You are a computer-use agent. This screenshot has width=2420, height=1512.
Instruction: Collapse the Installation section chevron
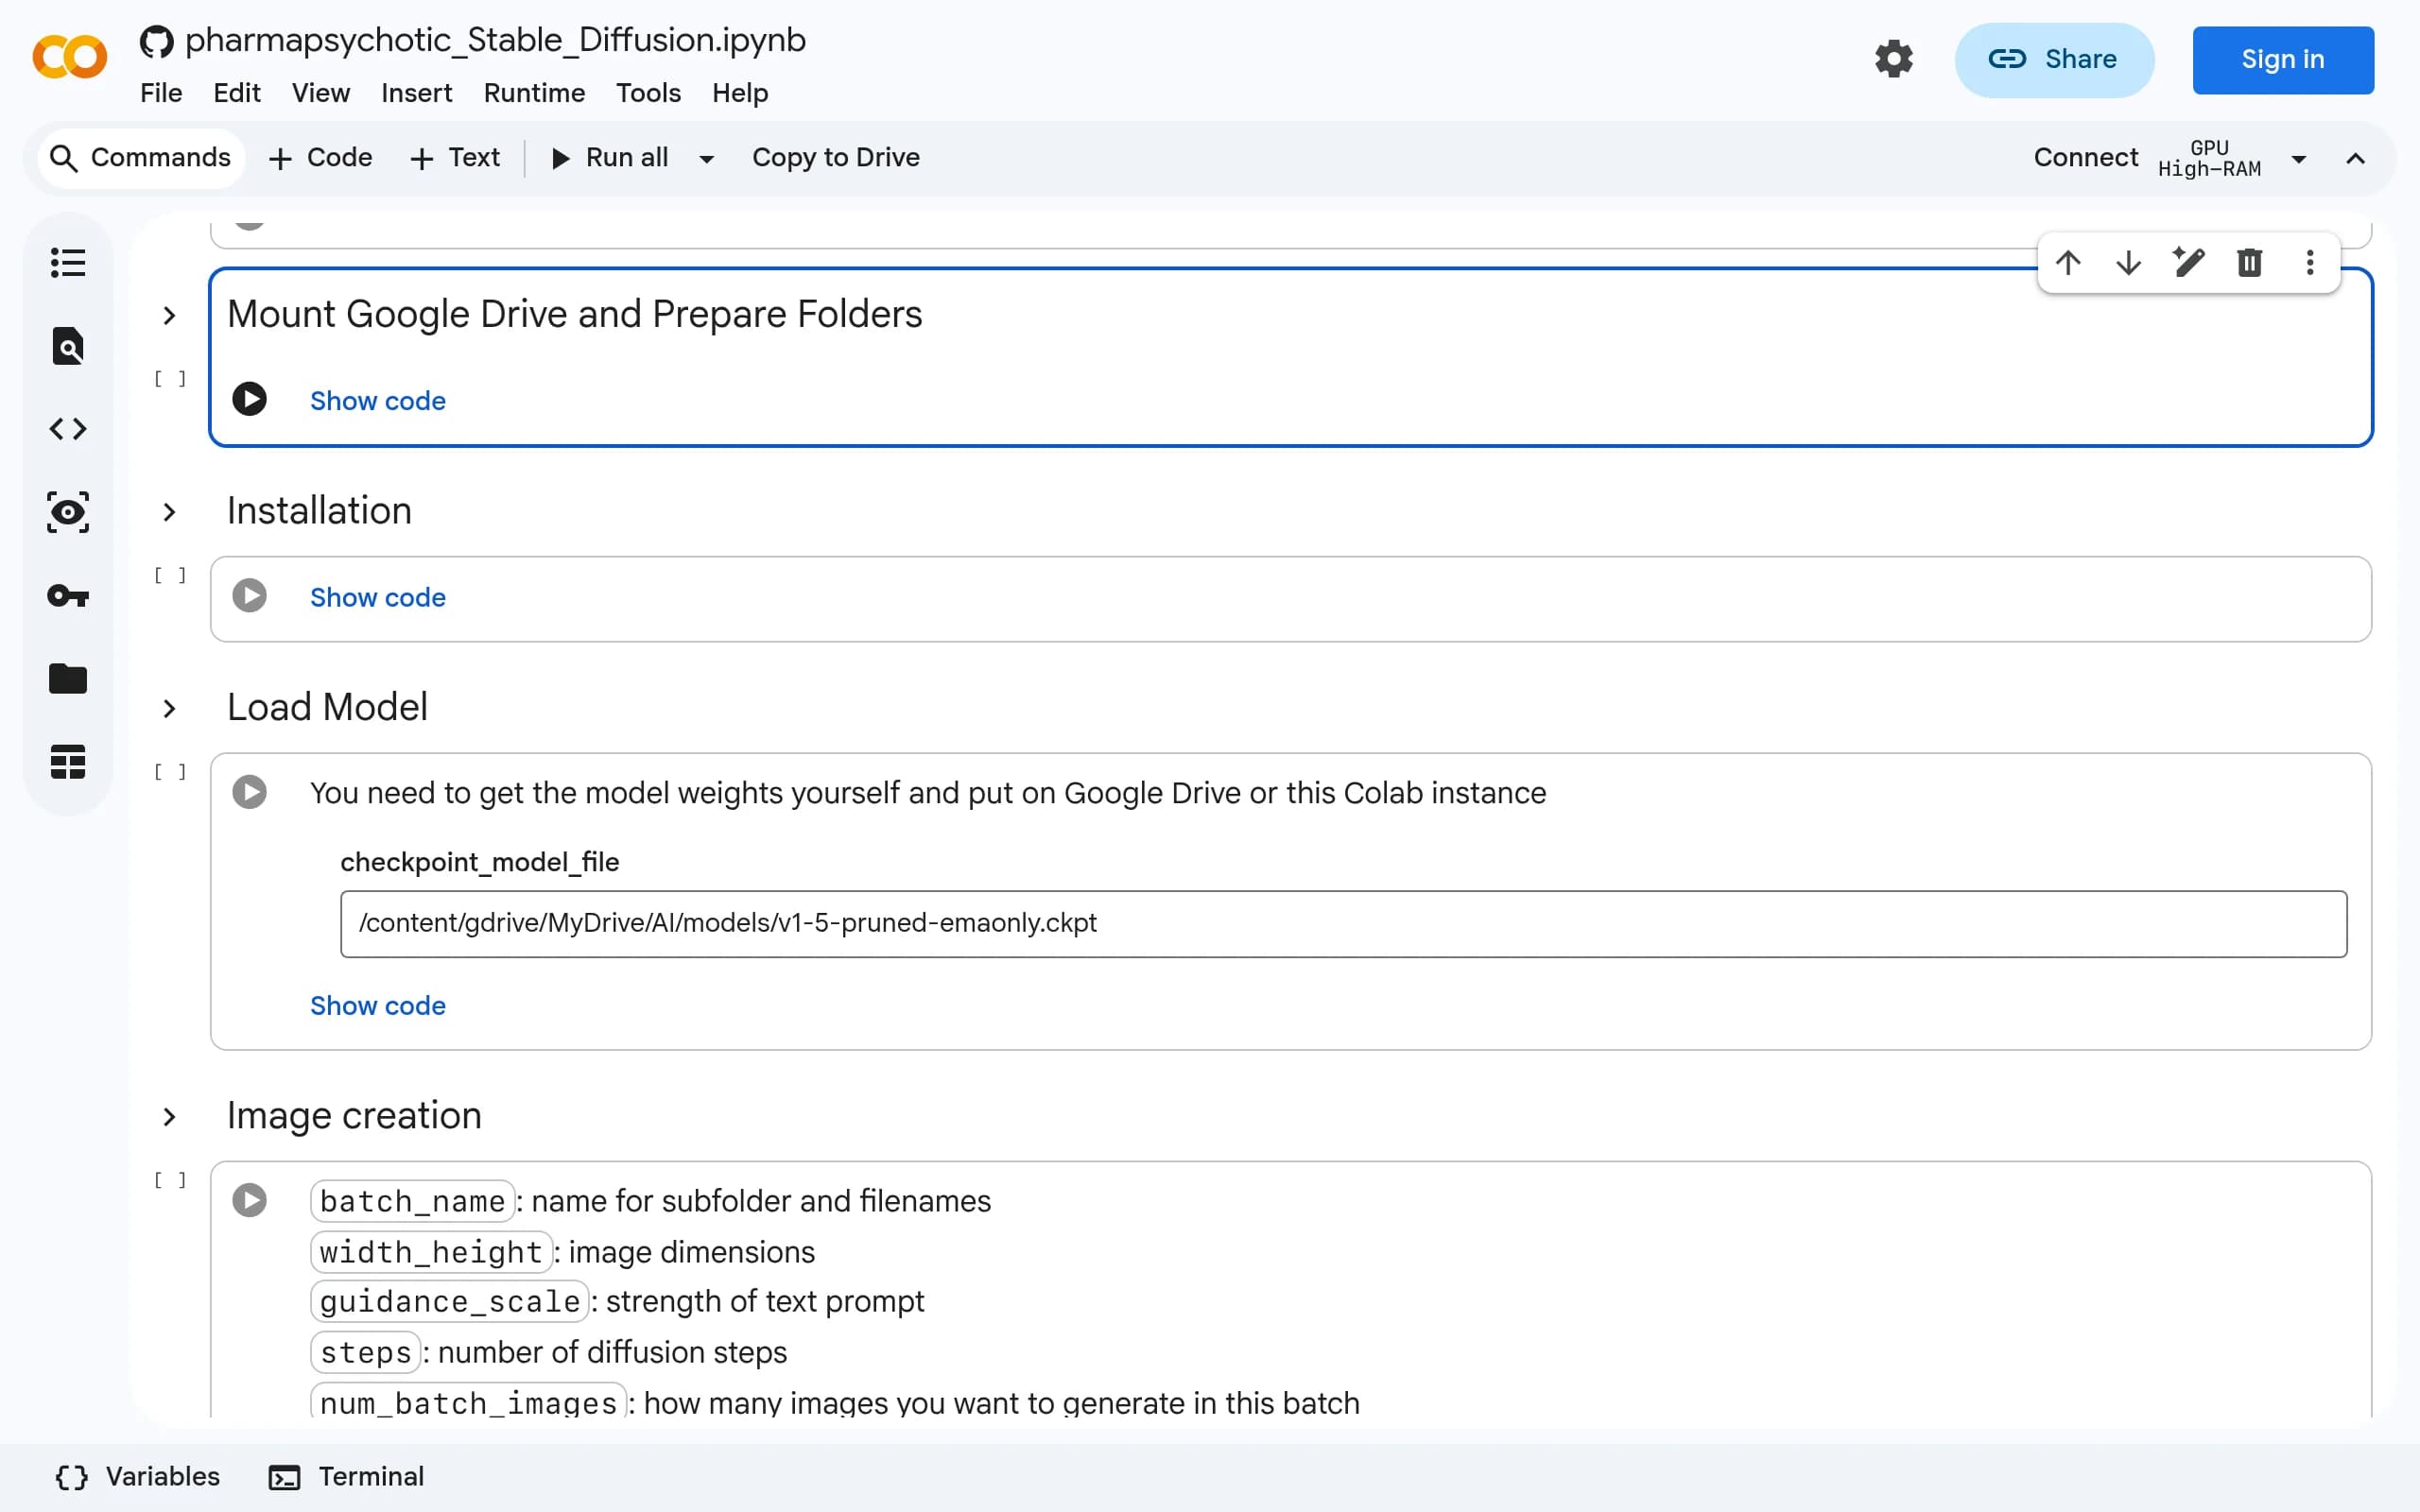point(169,512)
